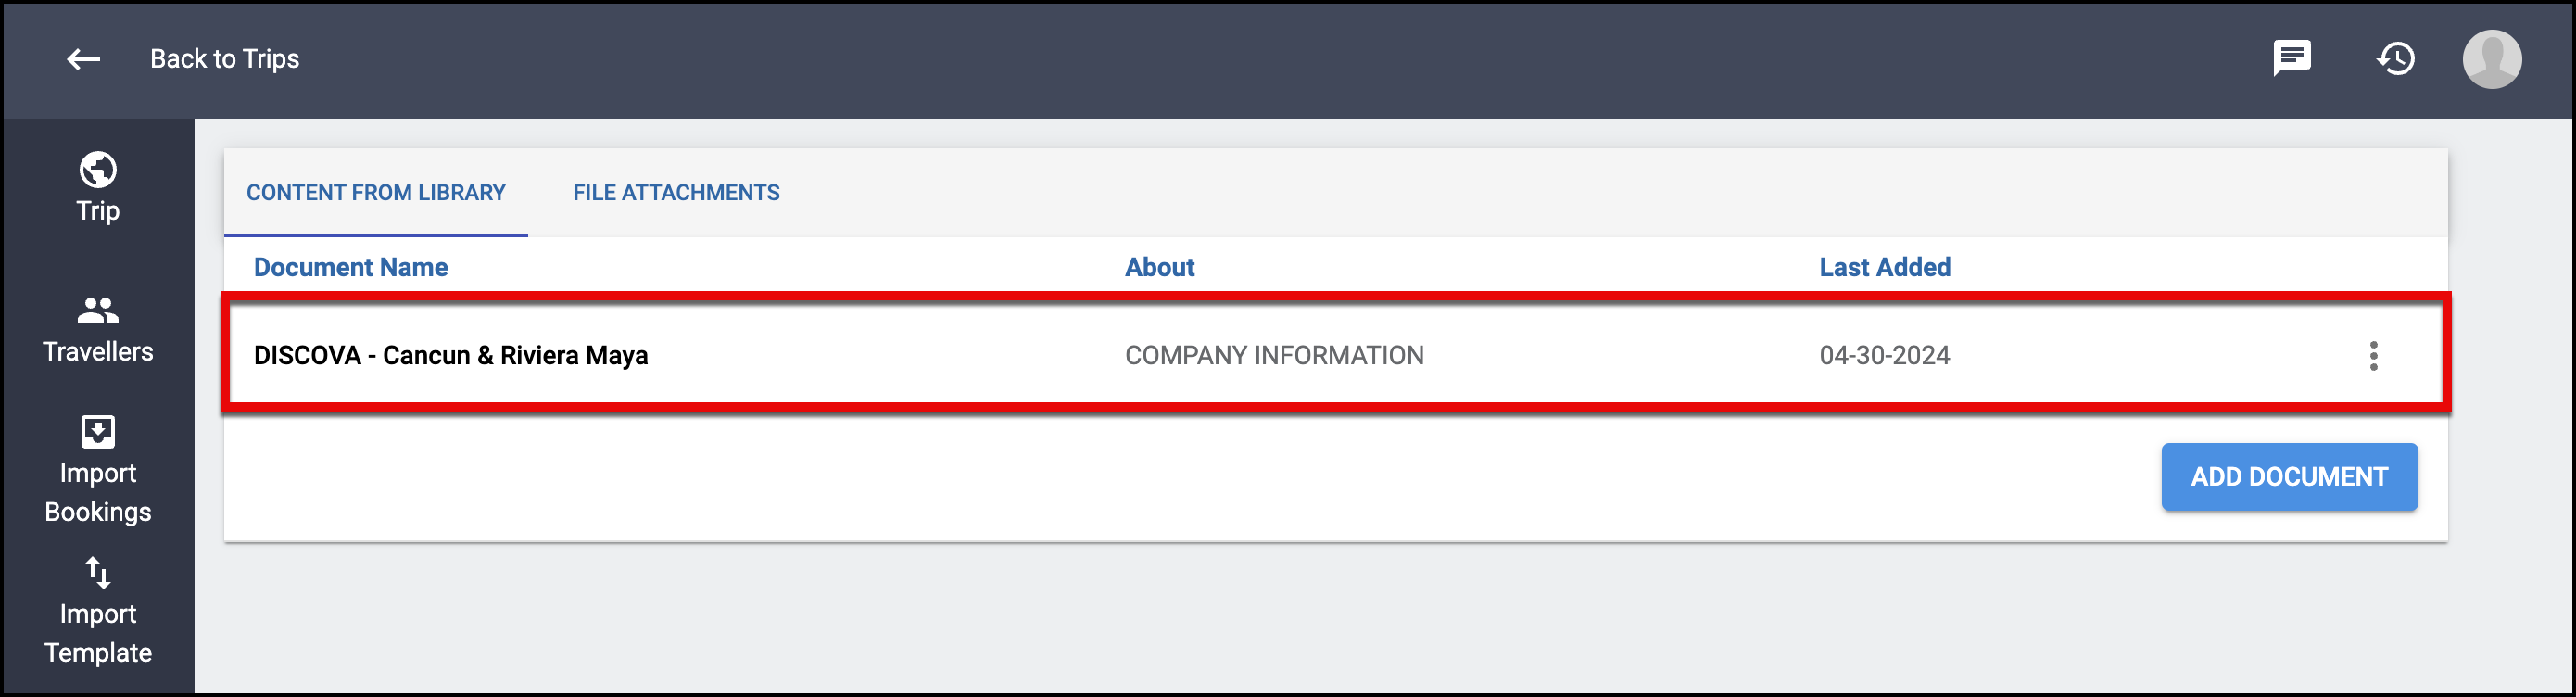Select the Trip globe icon
The image size is (2576, 697).
98,170
